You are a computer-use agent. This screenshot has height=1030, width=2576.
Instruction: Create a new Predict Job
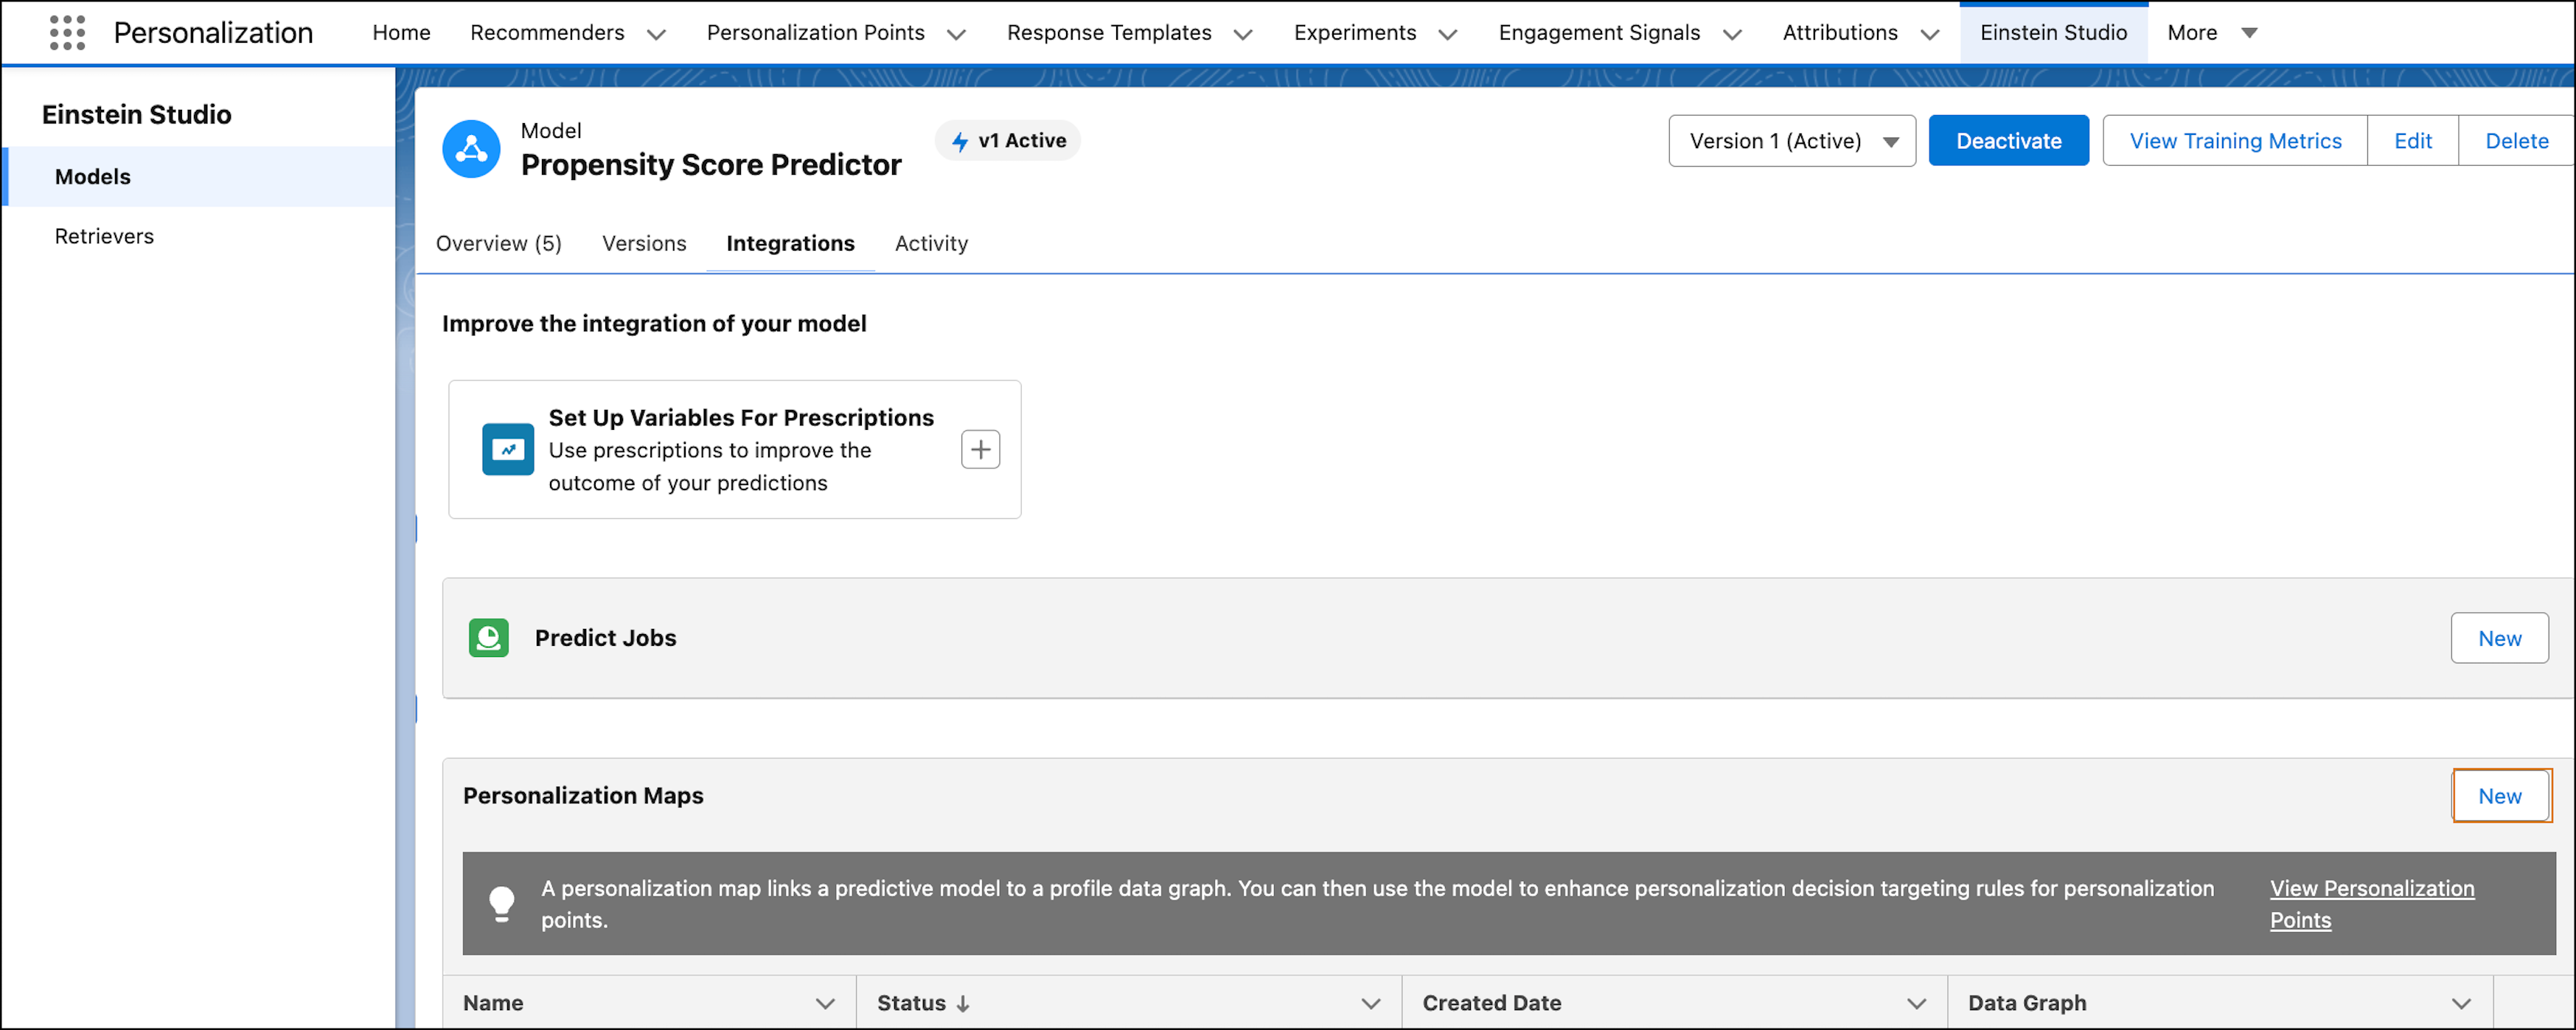click(2499, 638)
